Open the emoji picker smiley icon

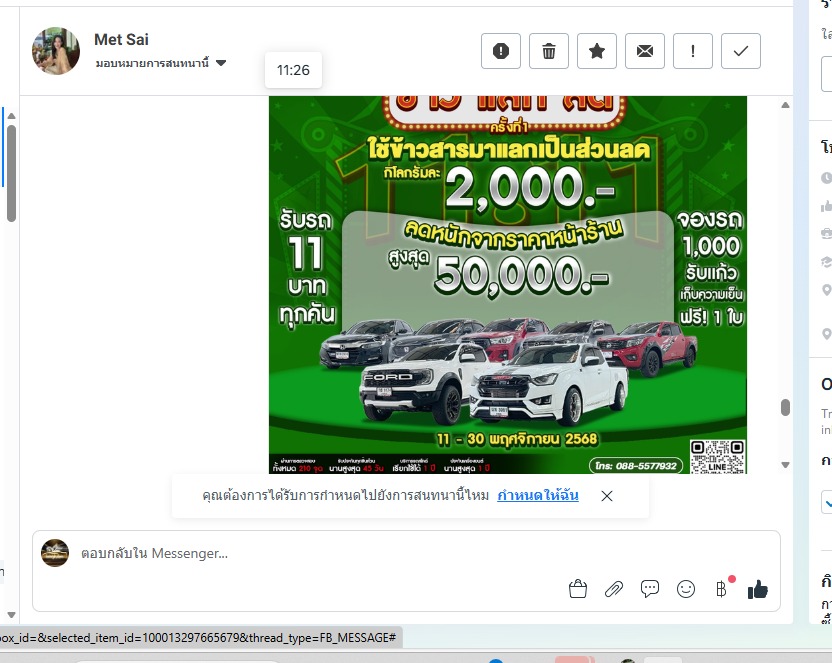point(686,589)
